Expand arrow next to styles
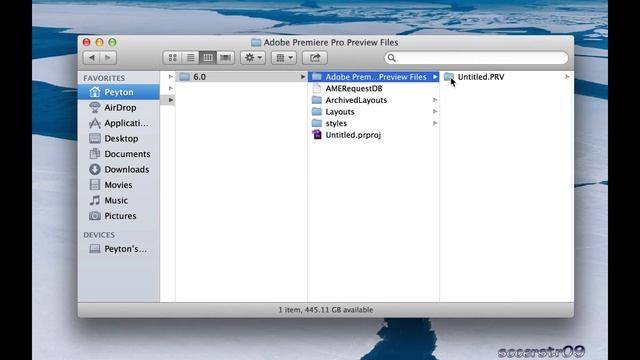Viewport: 640px width, 360px height. [435, 123]
